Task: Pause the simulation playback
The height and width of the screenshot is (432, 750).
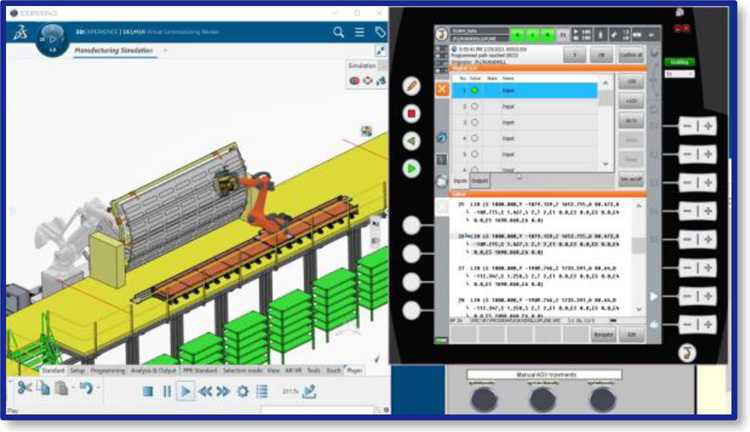Action: (168, 391)
